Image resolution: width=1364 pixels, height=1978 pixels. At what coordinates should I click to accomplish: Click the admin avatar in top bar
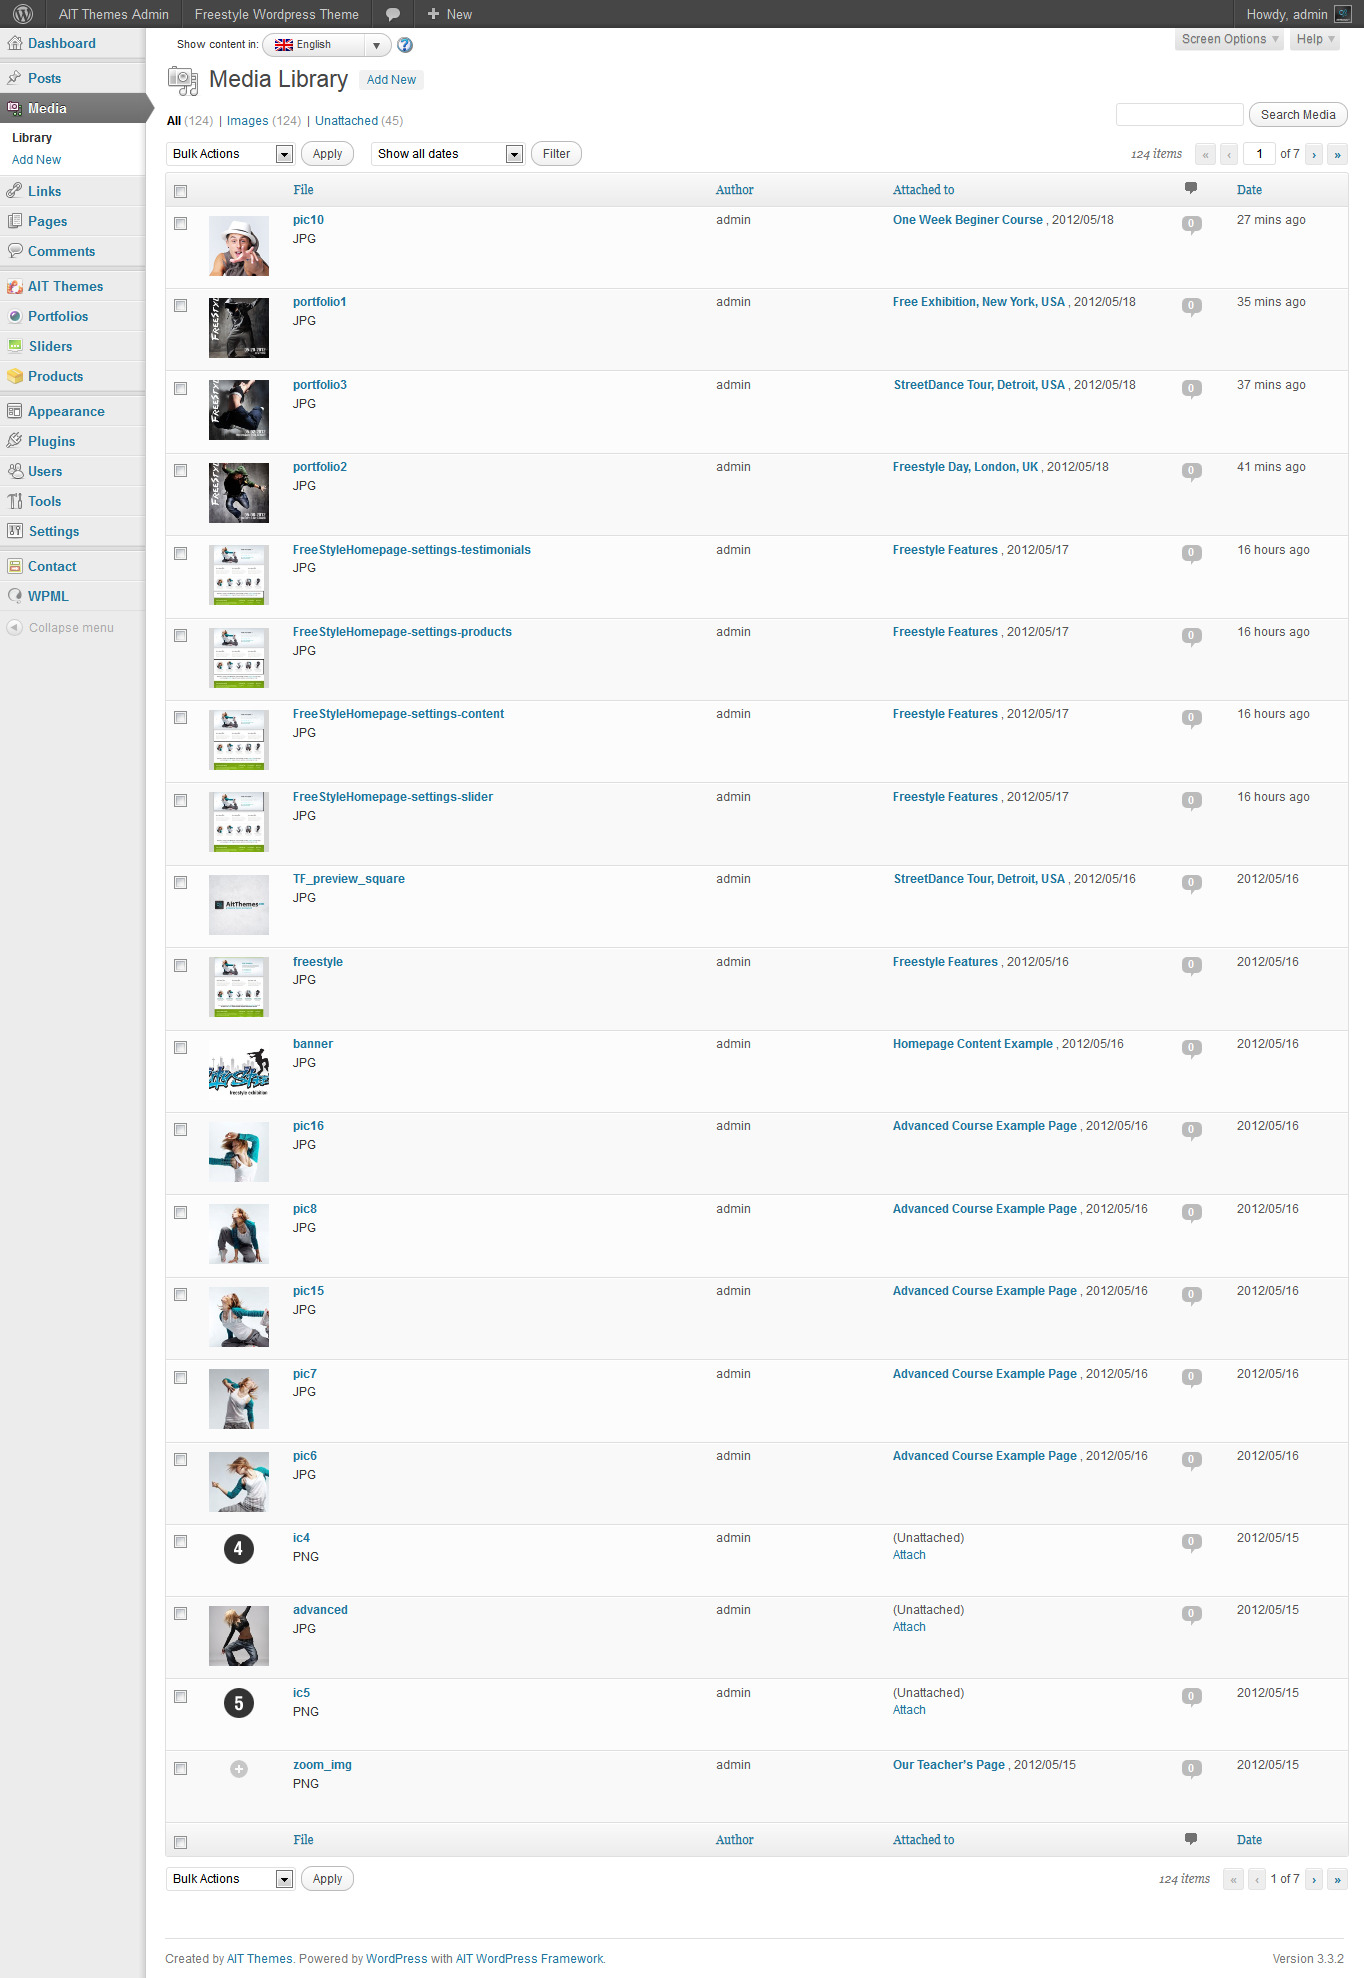point(1343,14)
